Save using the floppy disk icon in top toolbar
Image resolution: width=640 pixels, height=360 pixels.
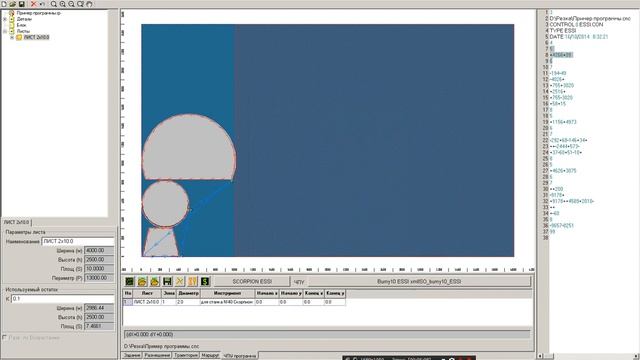point(22,4)
